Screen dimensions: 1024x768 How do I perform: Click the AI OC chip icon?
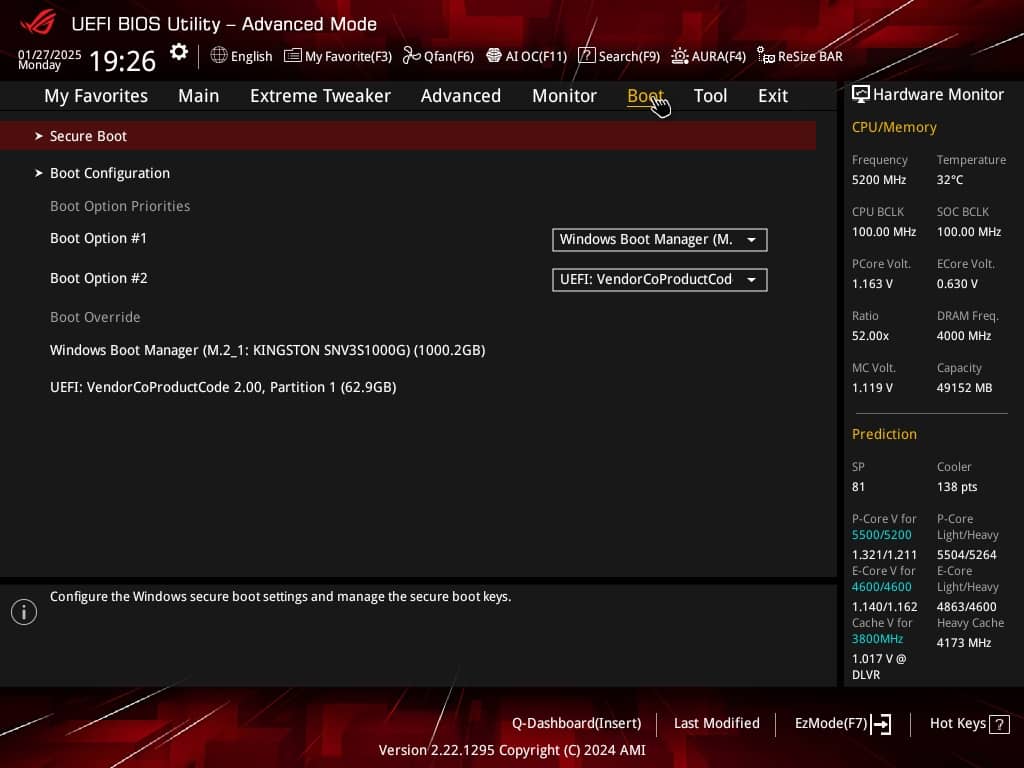tap(494, 56)
